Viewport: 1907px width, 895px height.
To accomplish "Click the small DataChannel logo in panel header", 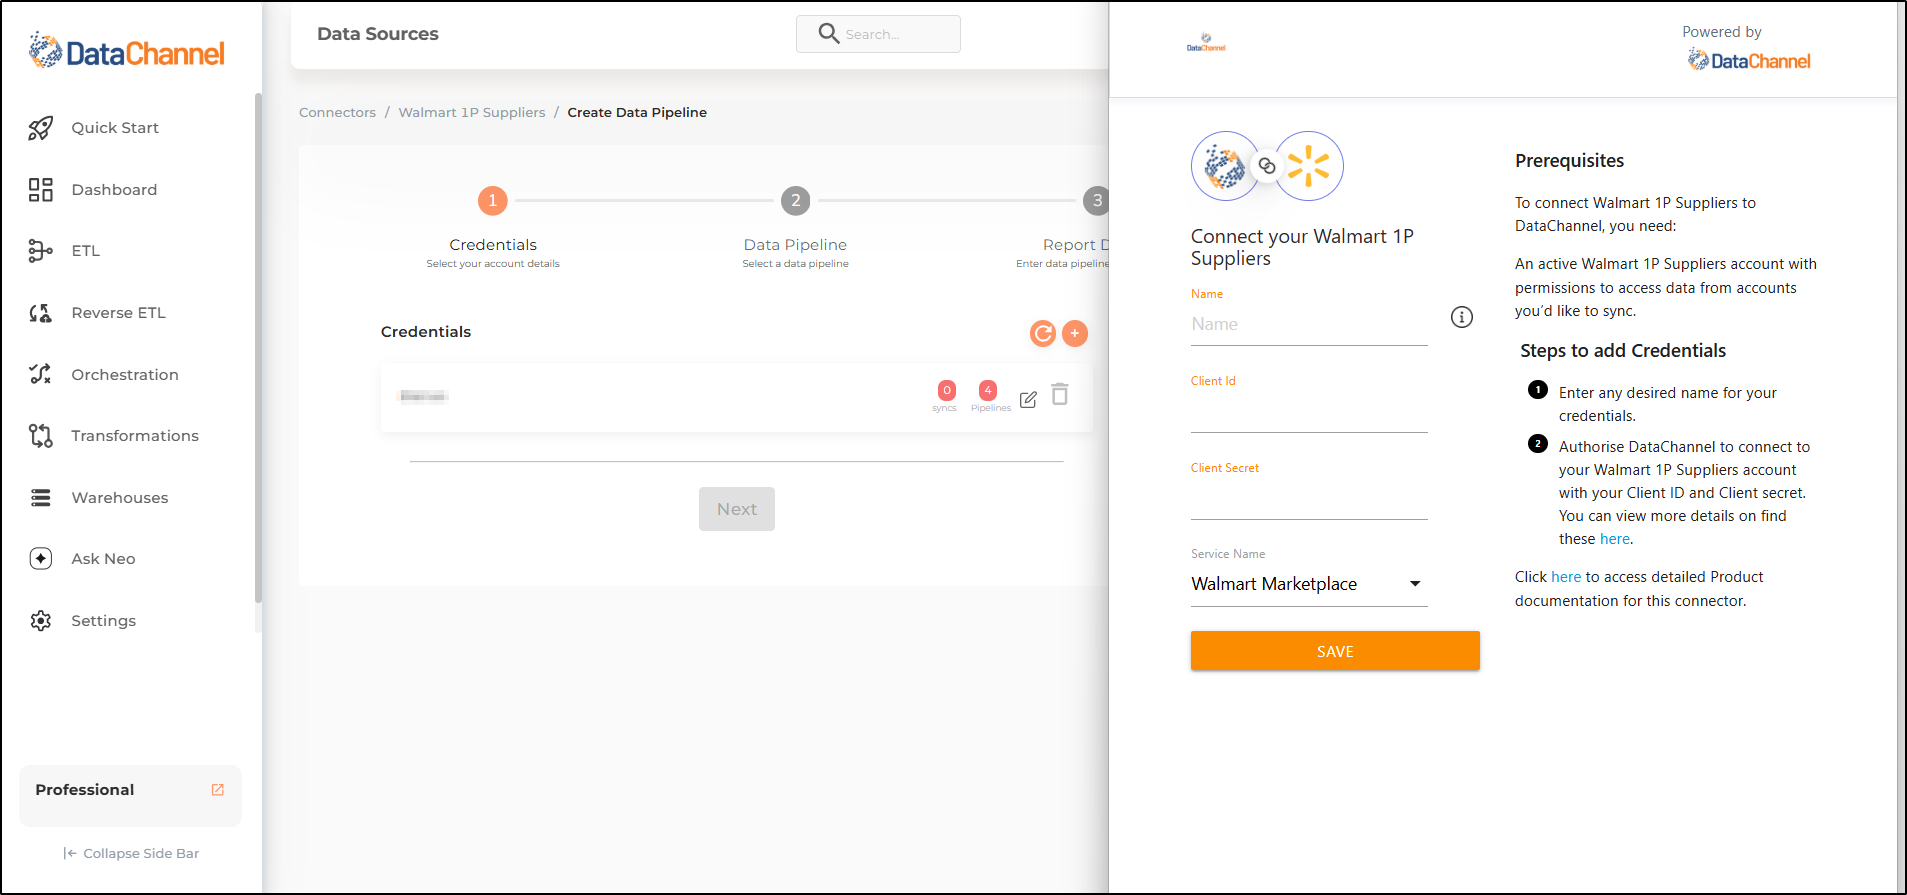I will [x=1206, y=42].
